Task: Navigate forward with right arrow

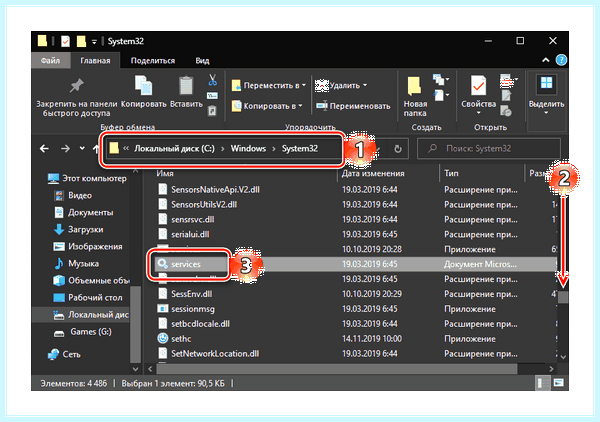Action: 65,148
